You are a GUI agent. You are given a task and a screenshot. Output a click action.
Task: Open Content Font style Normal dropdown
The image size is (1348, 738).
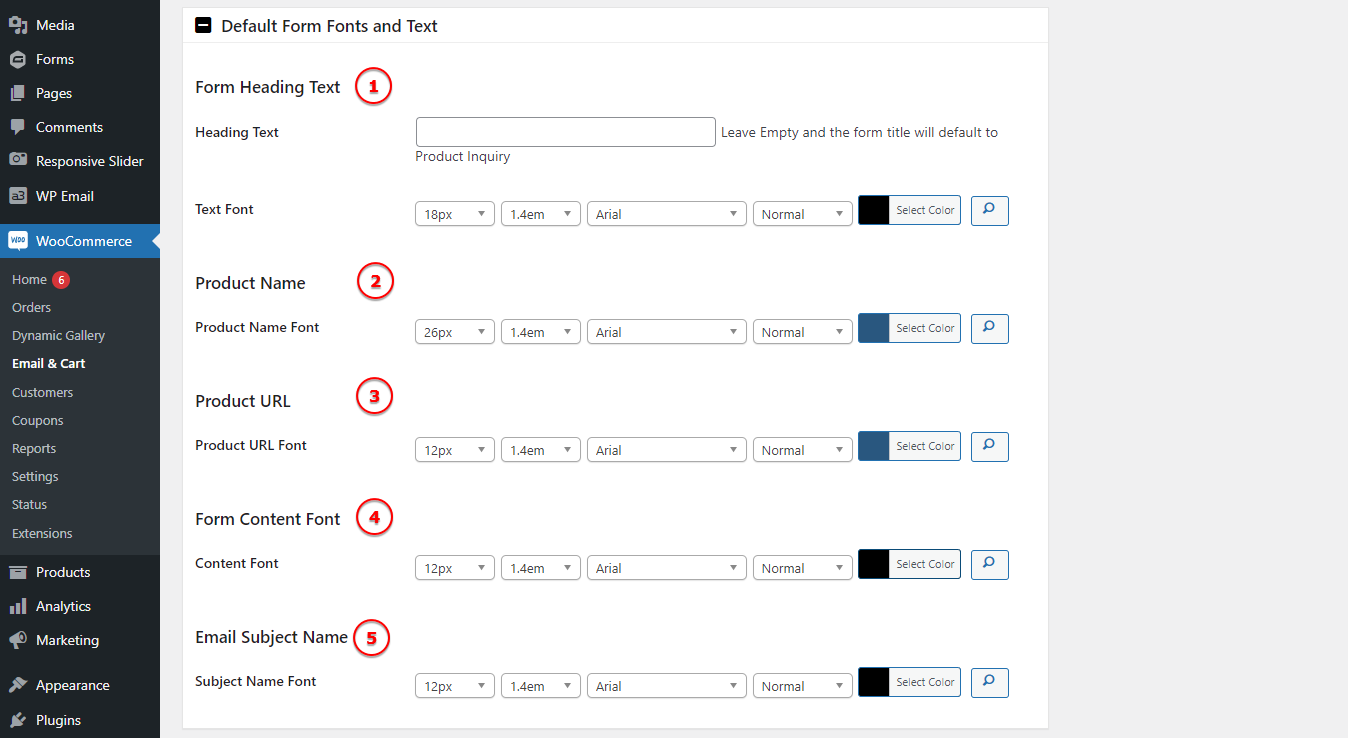(803, 568)
